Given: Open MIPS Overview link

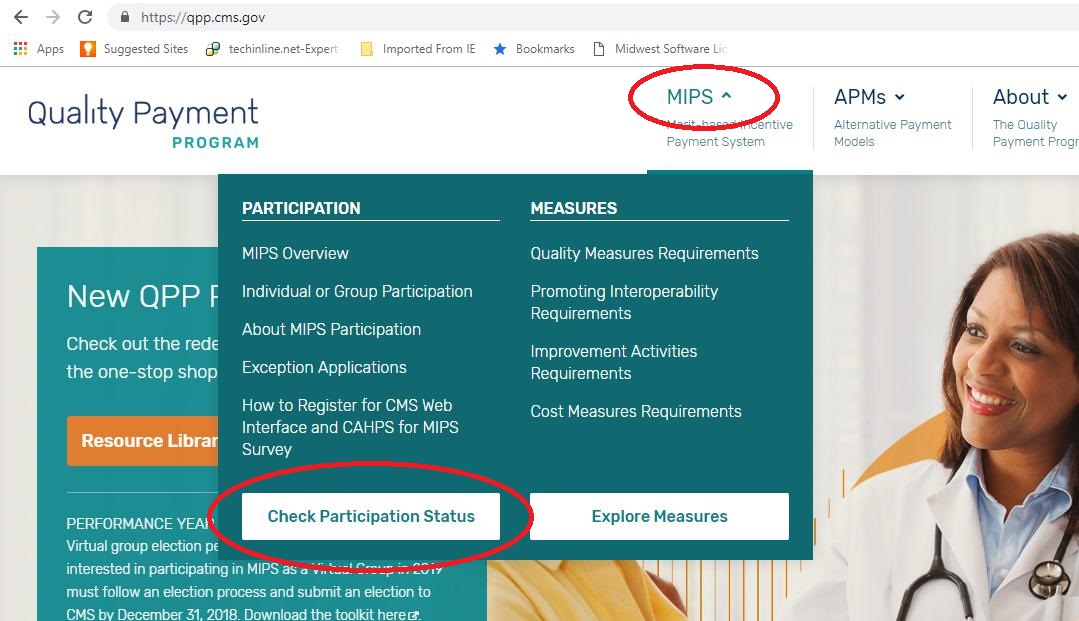Looking at the screenshot, I should click(x=295, y=253).
